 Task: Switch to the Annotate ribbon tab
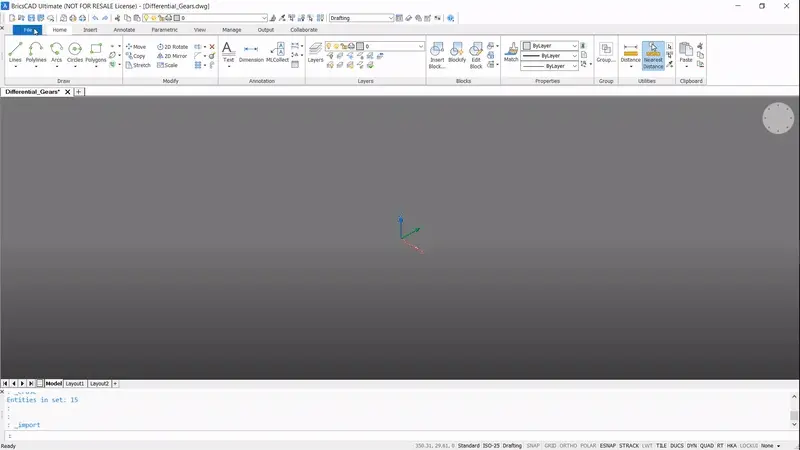(124, 30)
